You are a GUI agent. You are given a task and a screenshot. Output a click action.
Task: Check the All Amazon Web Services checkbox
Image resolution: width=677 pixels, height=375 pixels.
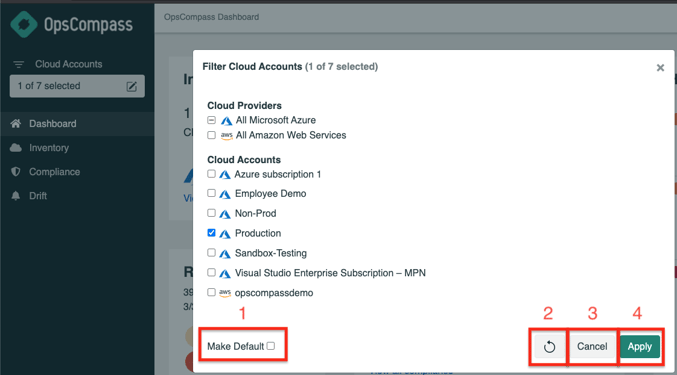click(211, 135)
